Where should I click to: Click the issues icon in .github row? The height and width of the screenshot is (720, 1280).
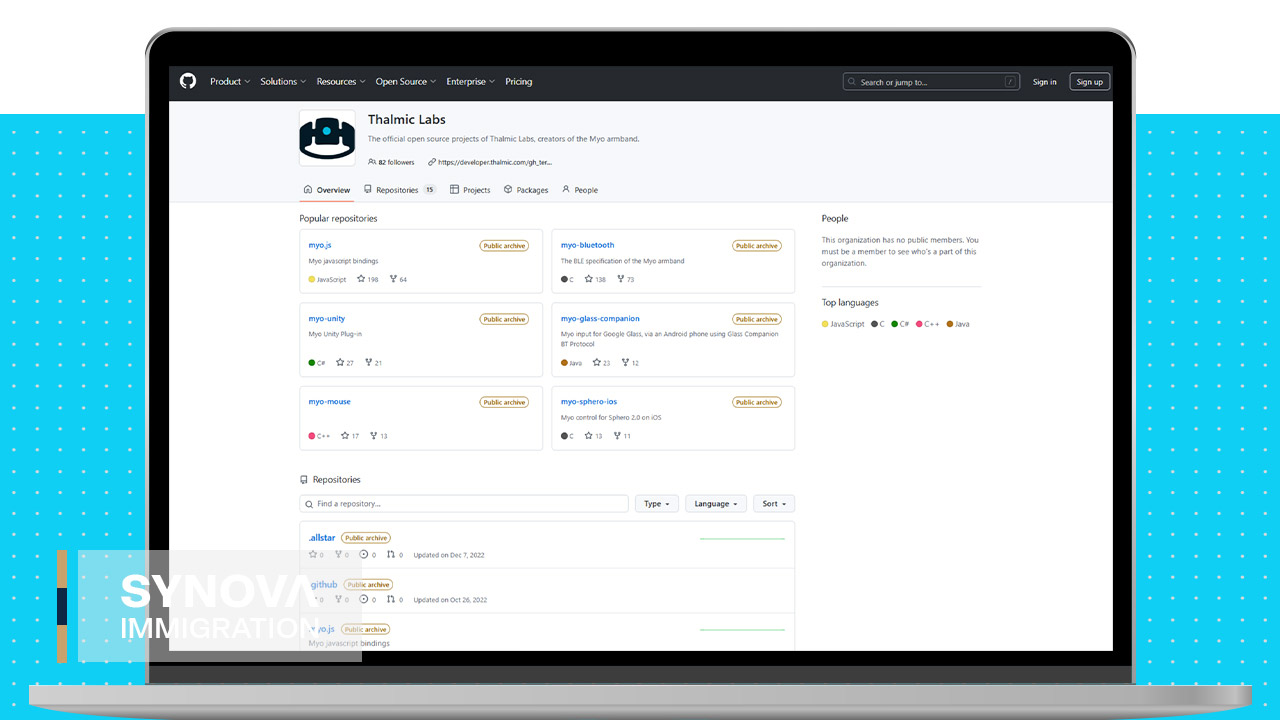click(x=364, y=599)
